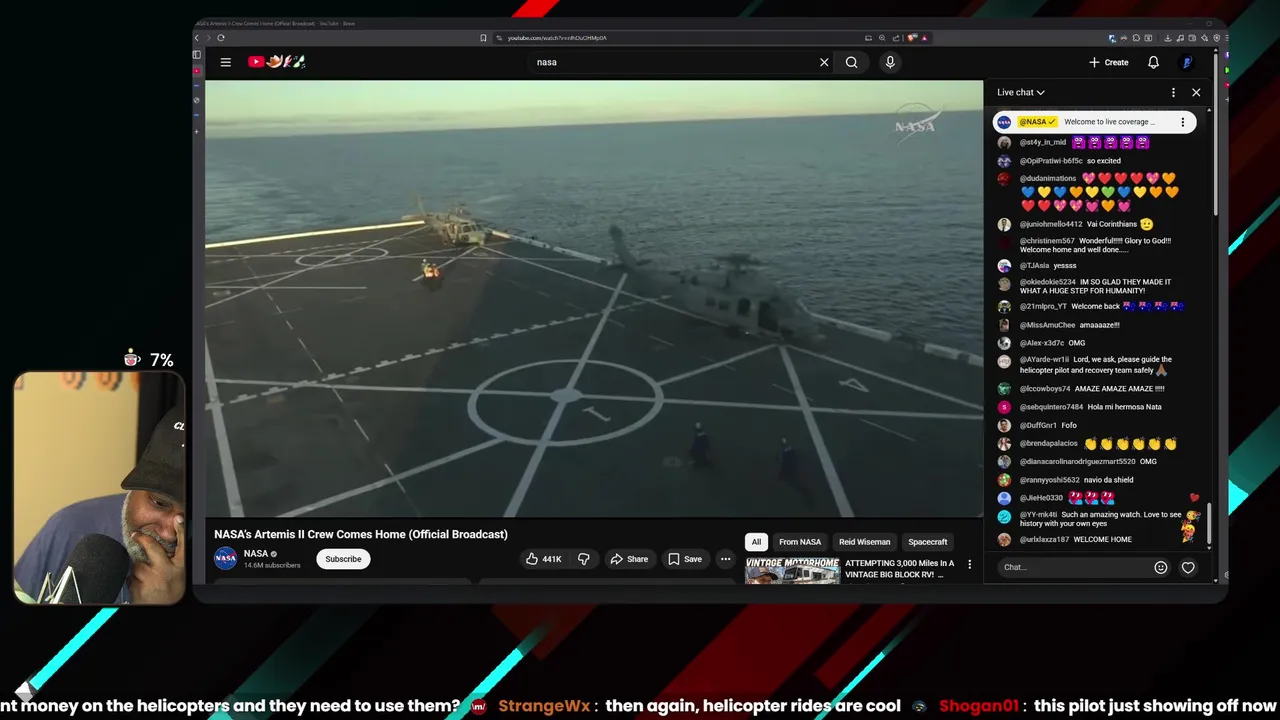Image resolution: width=1280 pixels, height=720 pixels.
Task: Grab the live chat scrollbar
Action: click(1209, 524)
